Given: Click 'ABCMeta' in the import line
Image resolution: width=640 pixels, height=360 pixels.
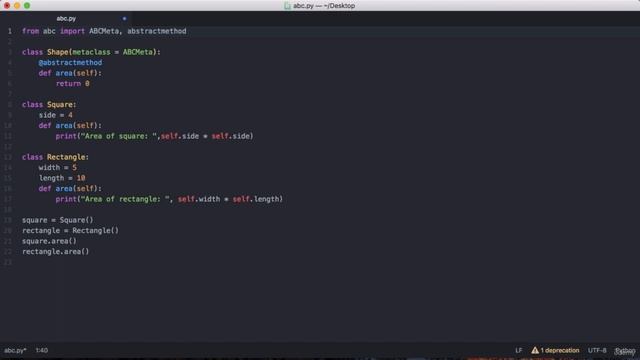Looking at the screenshot, I should pyautogui.click(x=104, y=31).
